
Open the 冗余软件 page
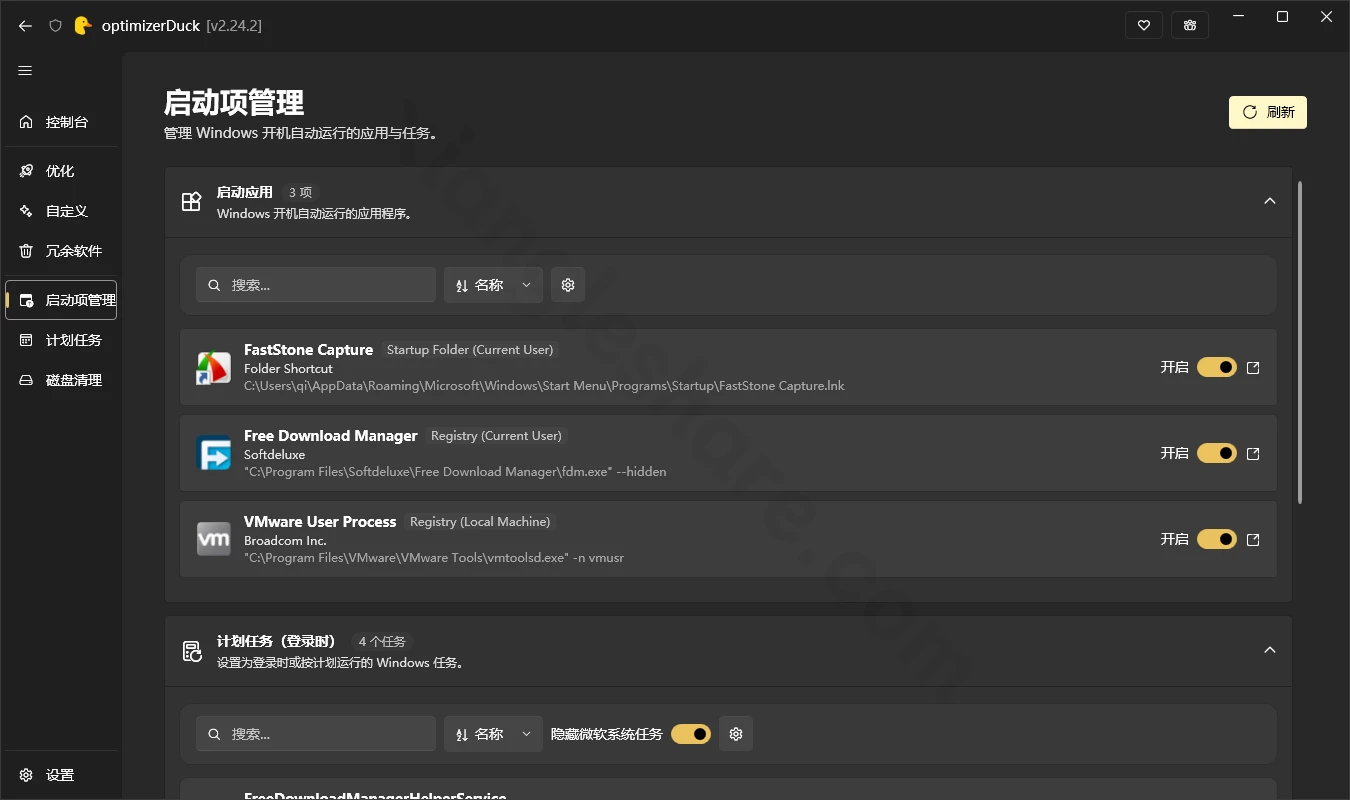[61, 251]
